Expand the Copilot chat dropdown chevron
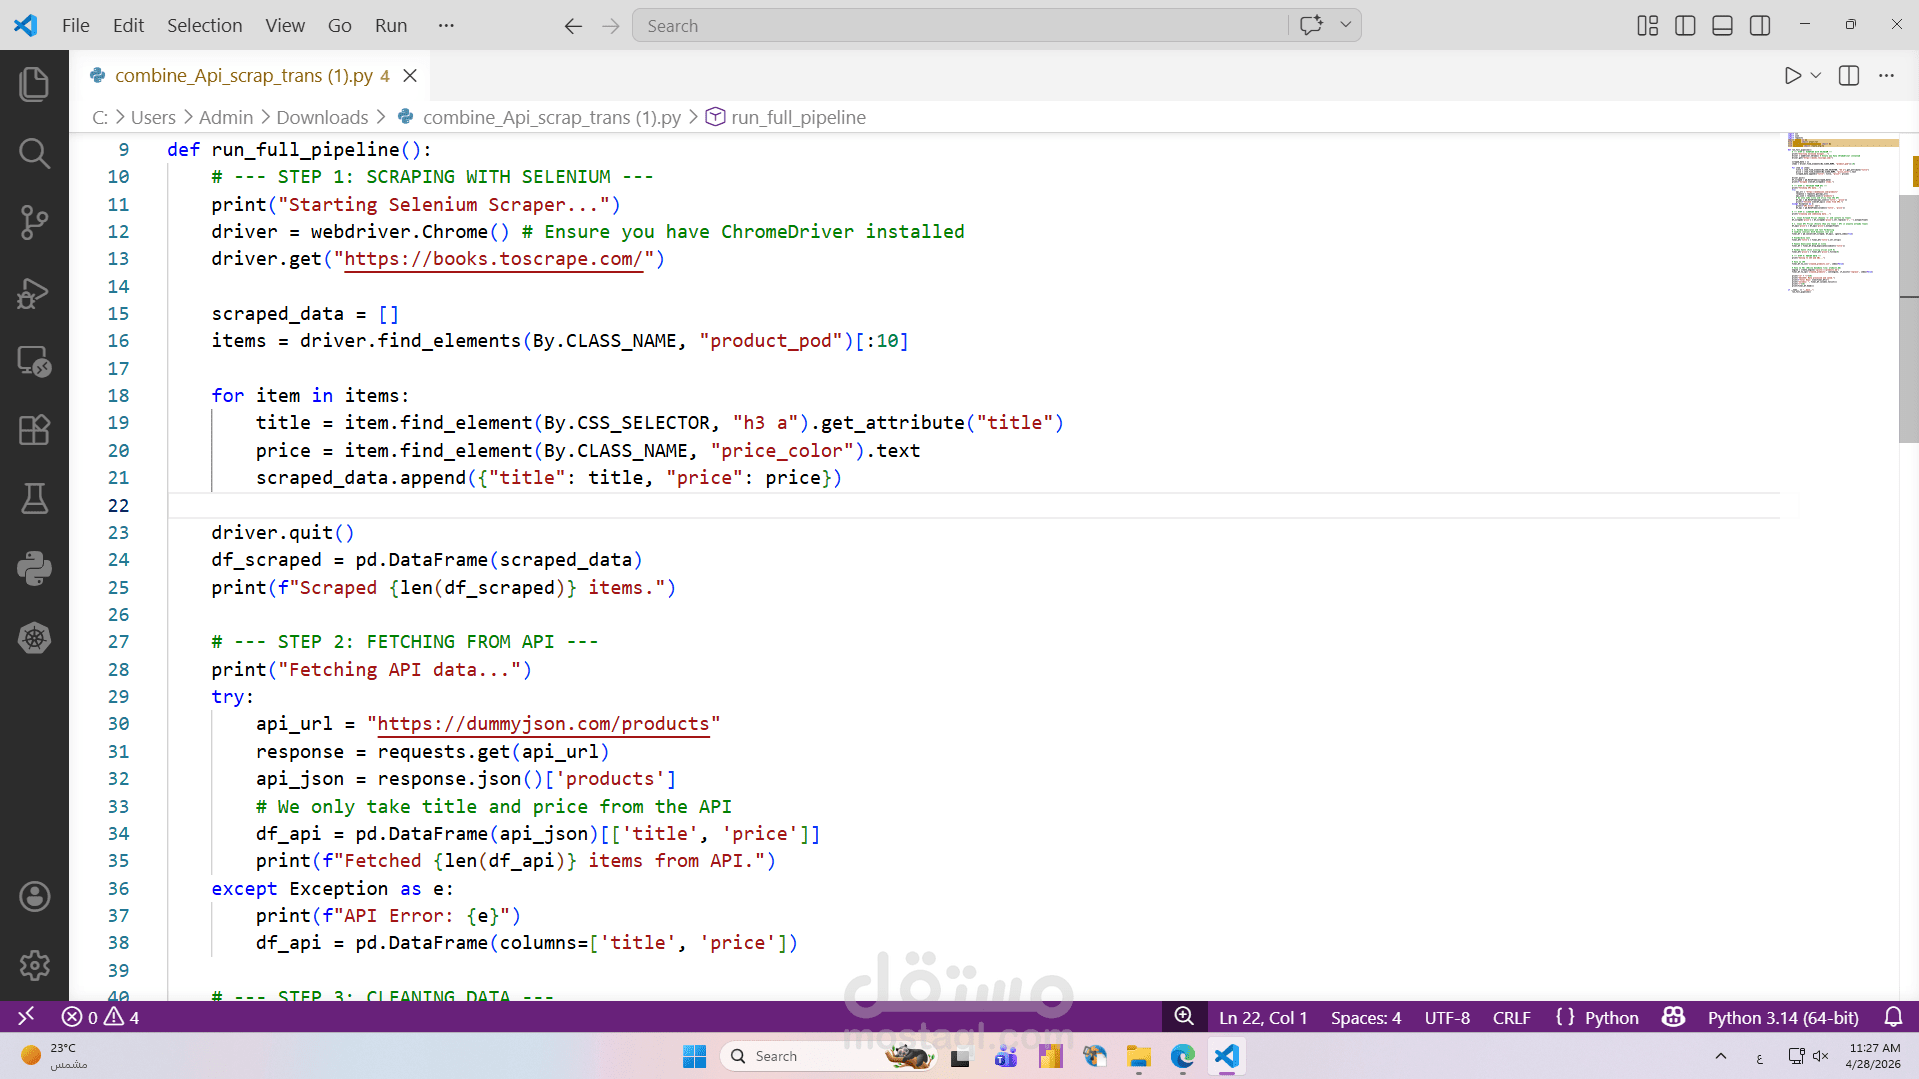Image resolution: width=1919 pixels, height=1079 pixels. click(x=1346, y=25)
